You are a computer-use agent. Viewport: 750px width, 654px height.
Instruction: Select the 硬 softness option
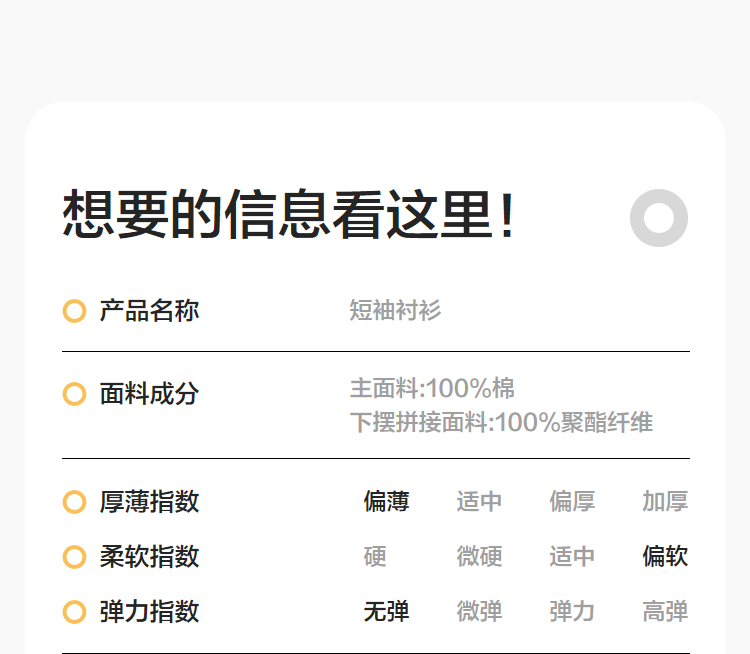point(375,556)
